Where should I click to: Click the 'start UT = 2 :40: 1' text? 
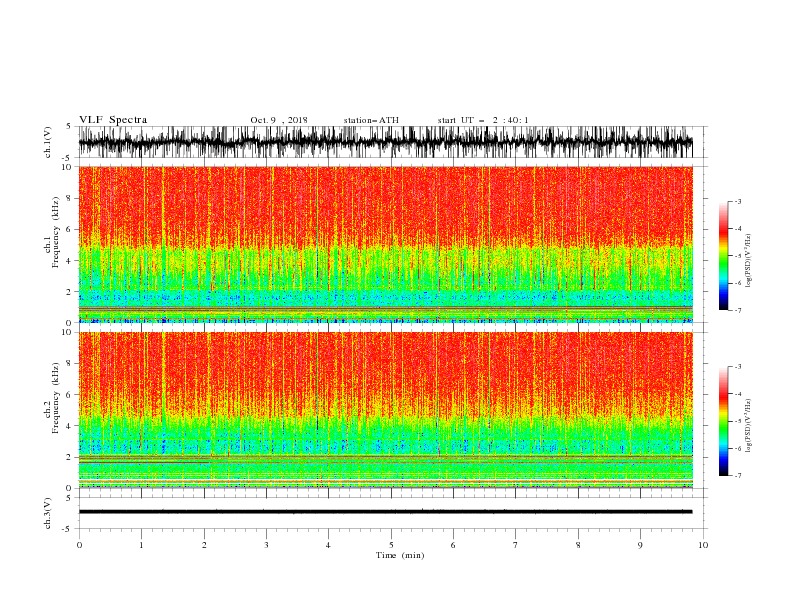click(483, 120)
